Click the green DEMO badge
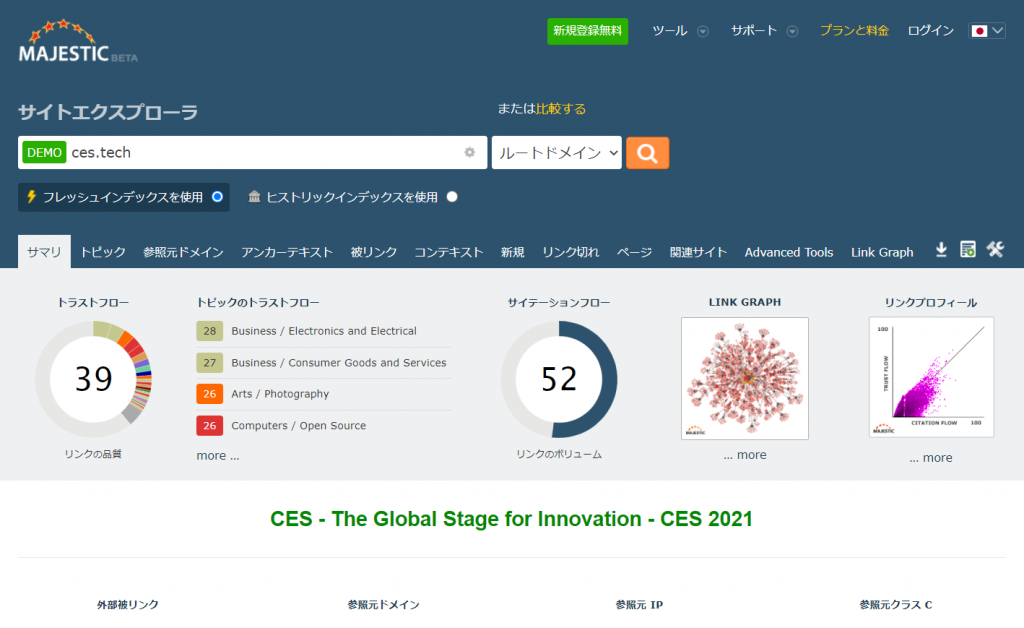The height and width of the screenshot is (628, 1024). coord(44,152)
